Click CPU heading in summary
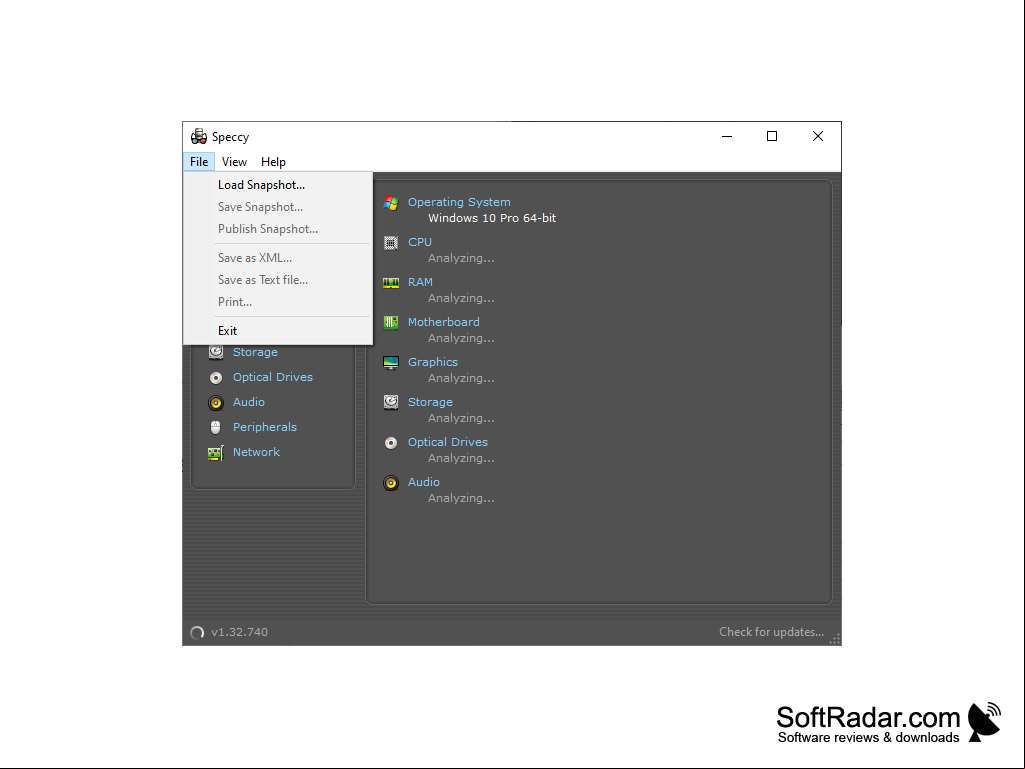Image resolution: width=1025 pixels, height=769 pixels. pyautogui.click(x=420, y=242)
